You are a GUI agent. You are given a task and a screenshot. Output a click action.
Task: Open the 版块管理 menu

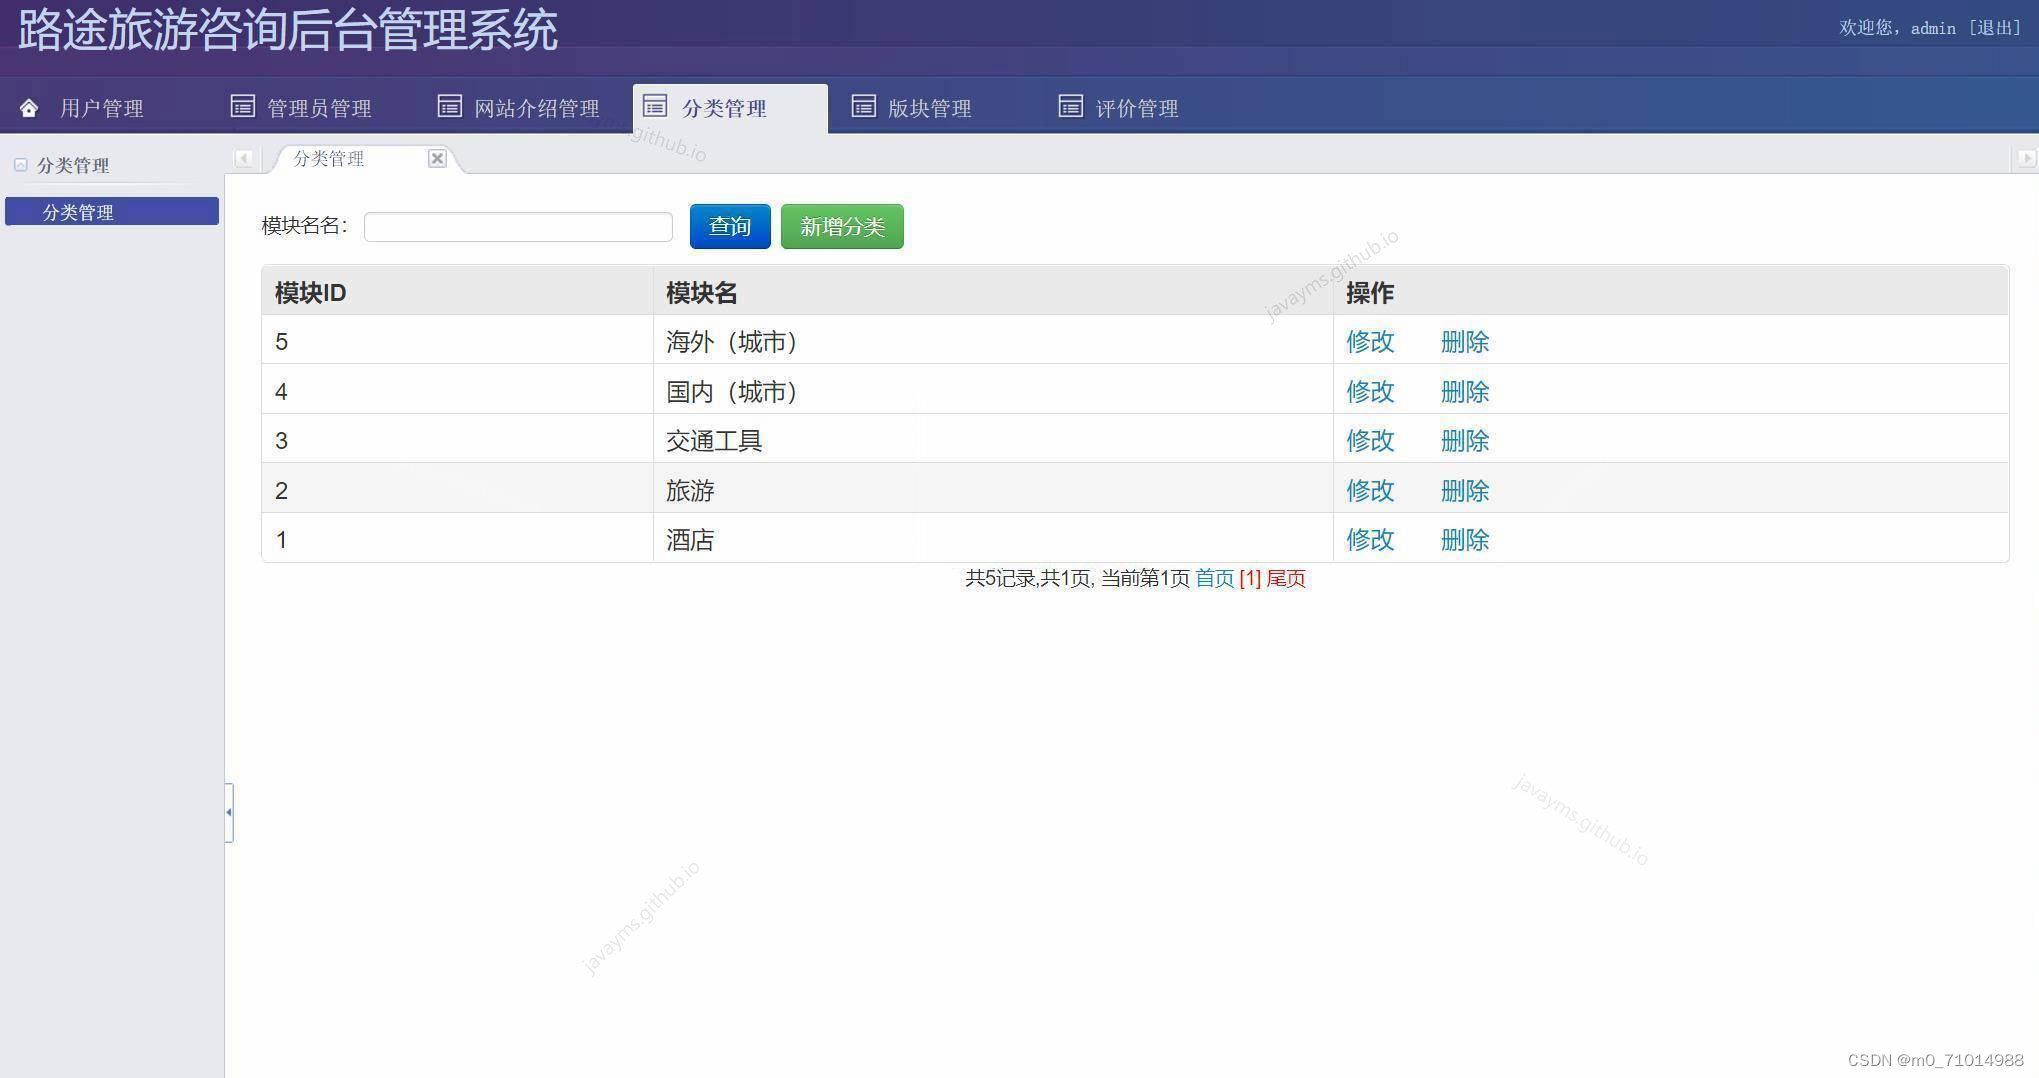pyautogui.click(x=930, y=108)
